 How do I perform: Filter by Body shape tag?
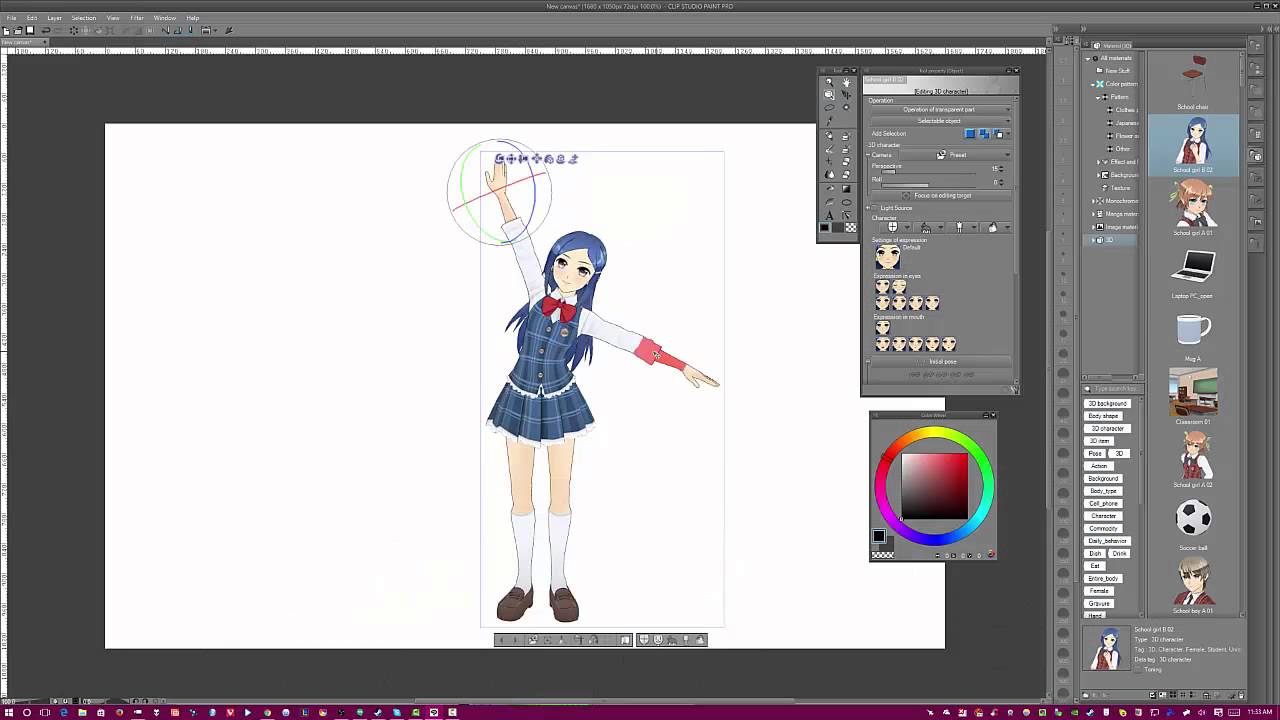coord(1103,416)
